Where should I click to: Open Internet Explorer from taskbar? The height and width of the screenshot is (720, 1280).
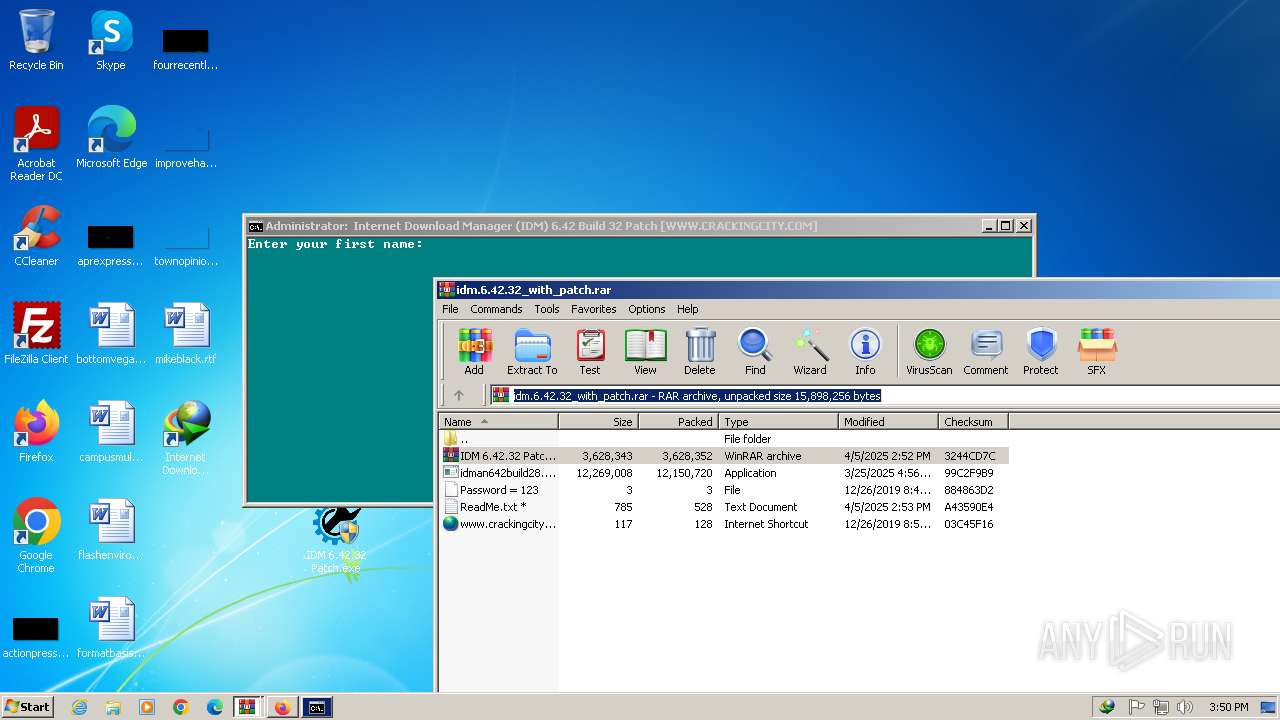click(x=80, y=707)
